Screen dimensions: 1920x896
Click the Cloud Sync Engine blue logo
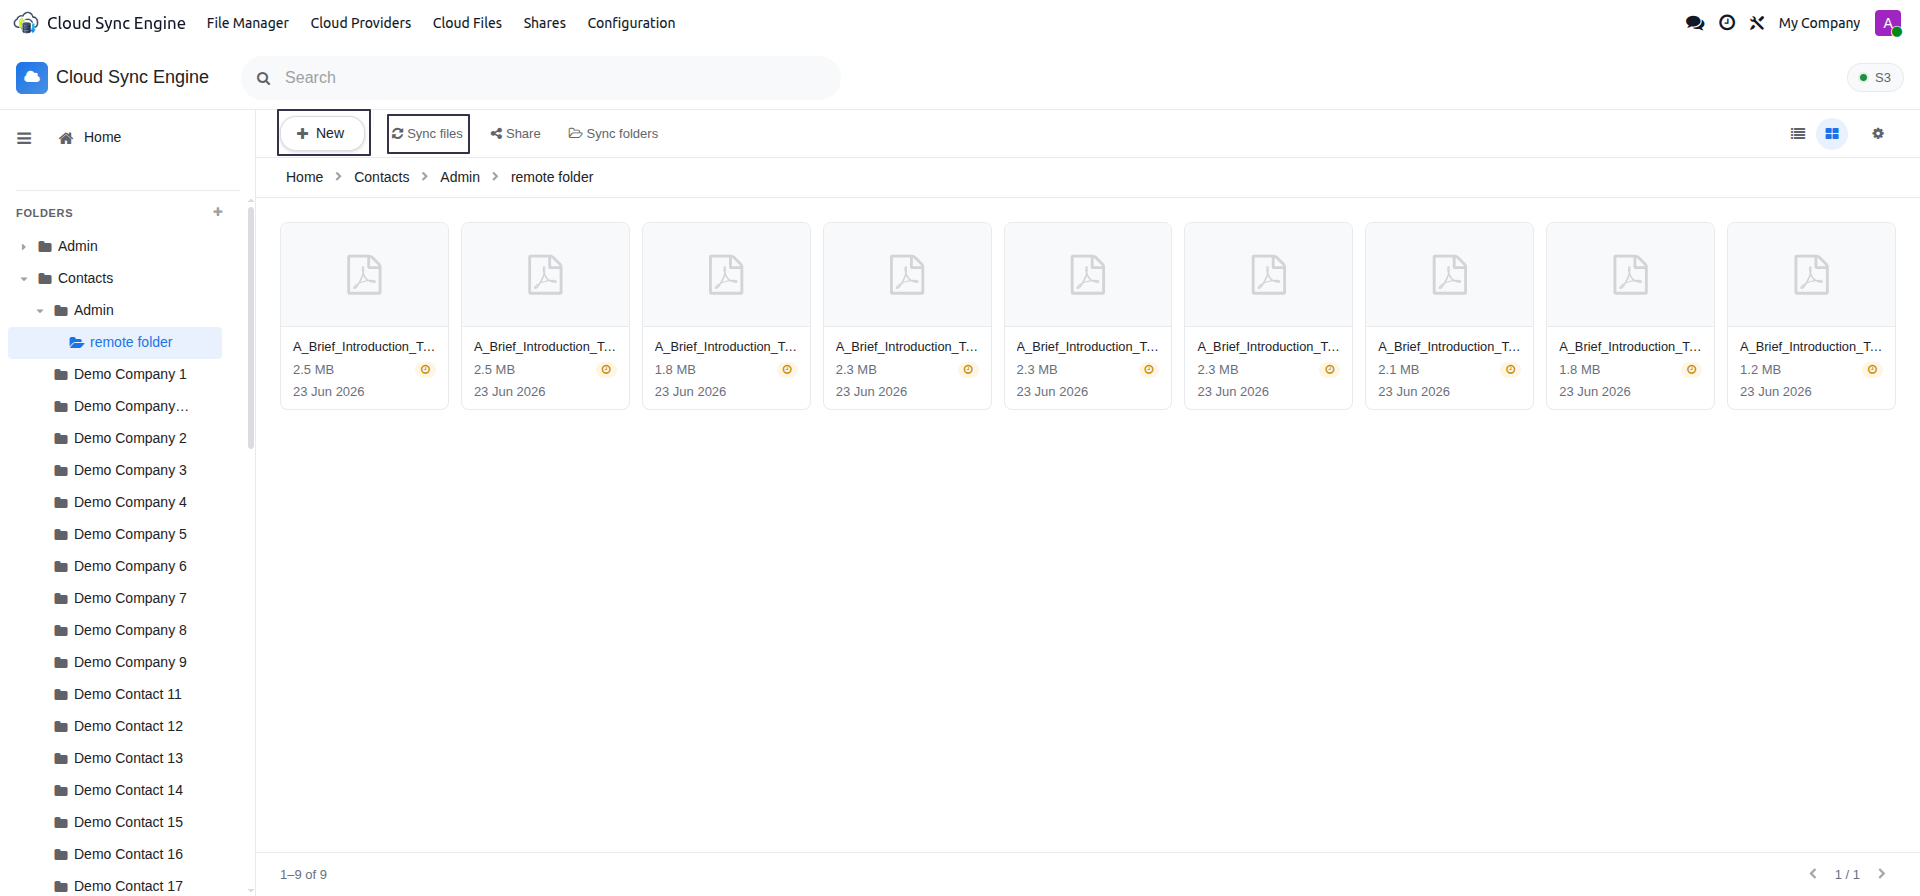32,78
